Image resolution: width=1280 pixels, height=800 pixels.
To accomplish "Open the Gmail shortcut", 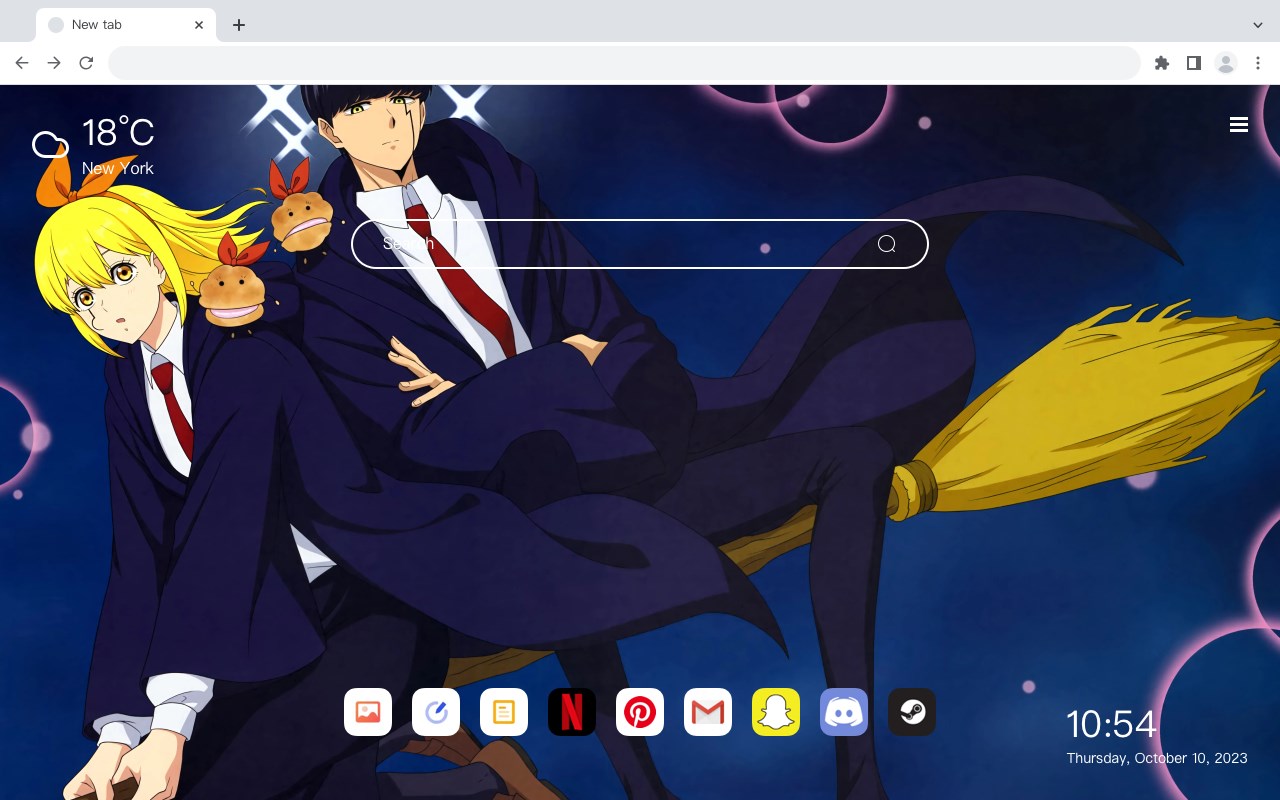I will point(708,712).
